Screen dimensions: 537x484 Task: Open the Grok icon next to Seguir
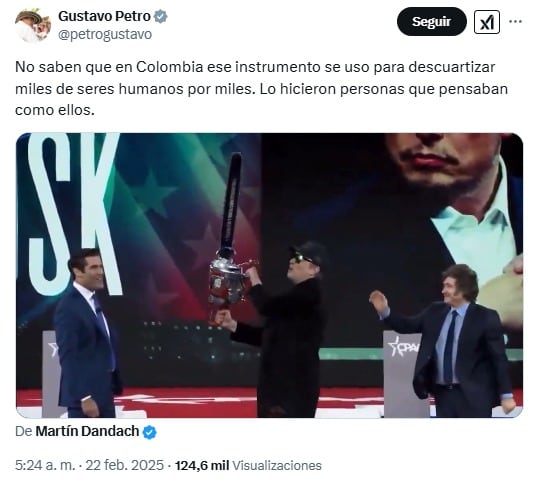[487, 22]
